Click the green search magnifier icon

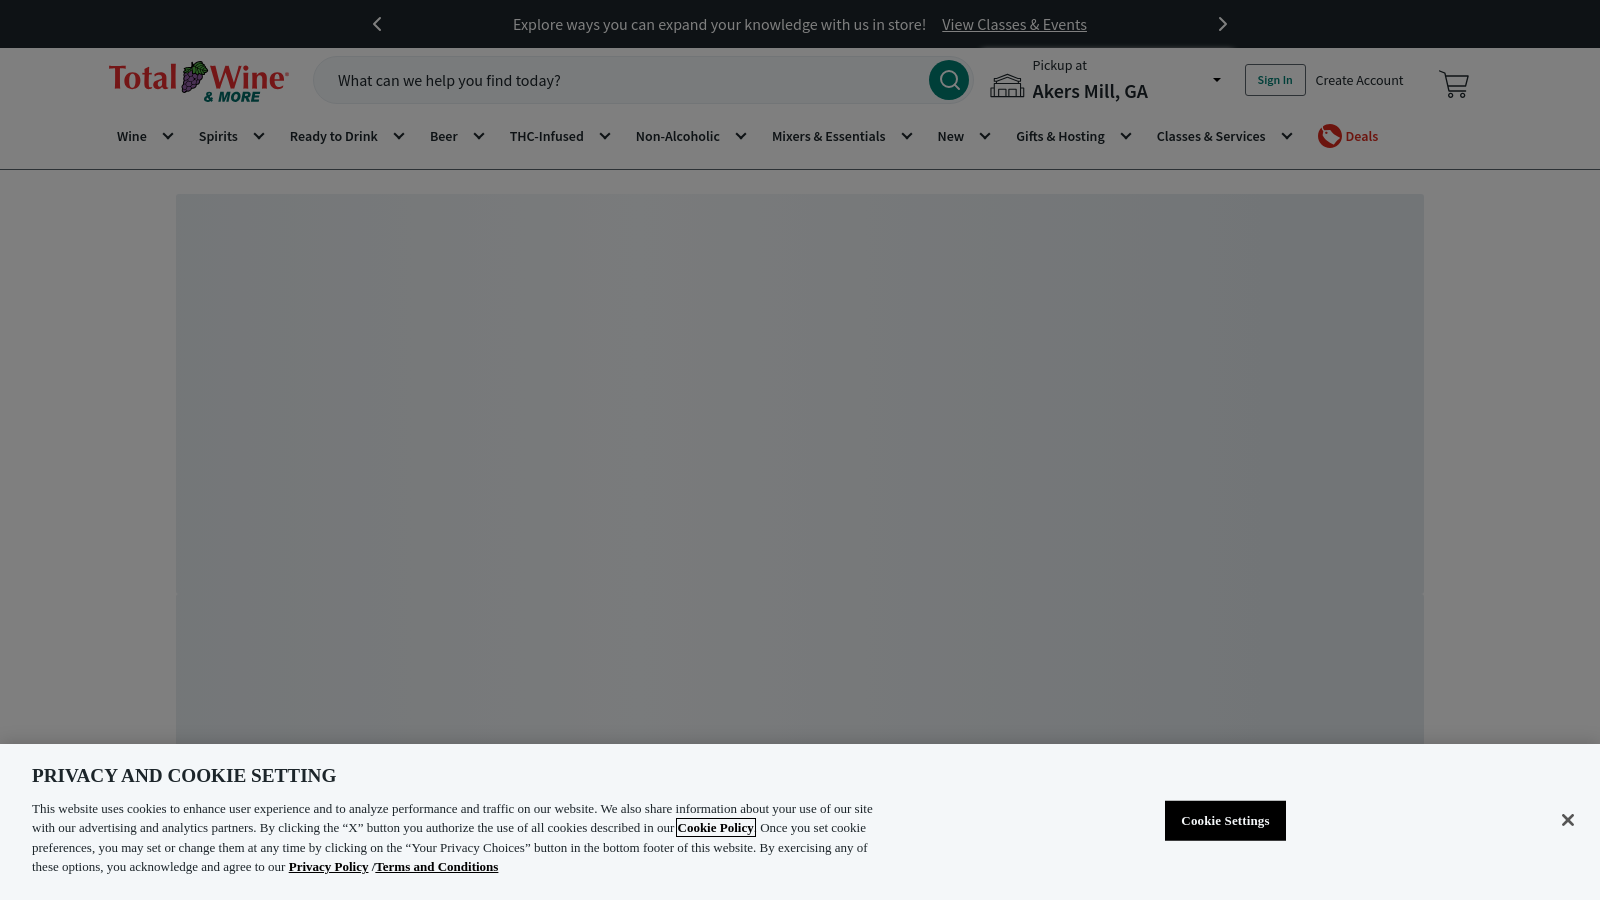coord(949,80)
